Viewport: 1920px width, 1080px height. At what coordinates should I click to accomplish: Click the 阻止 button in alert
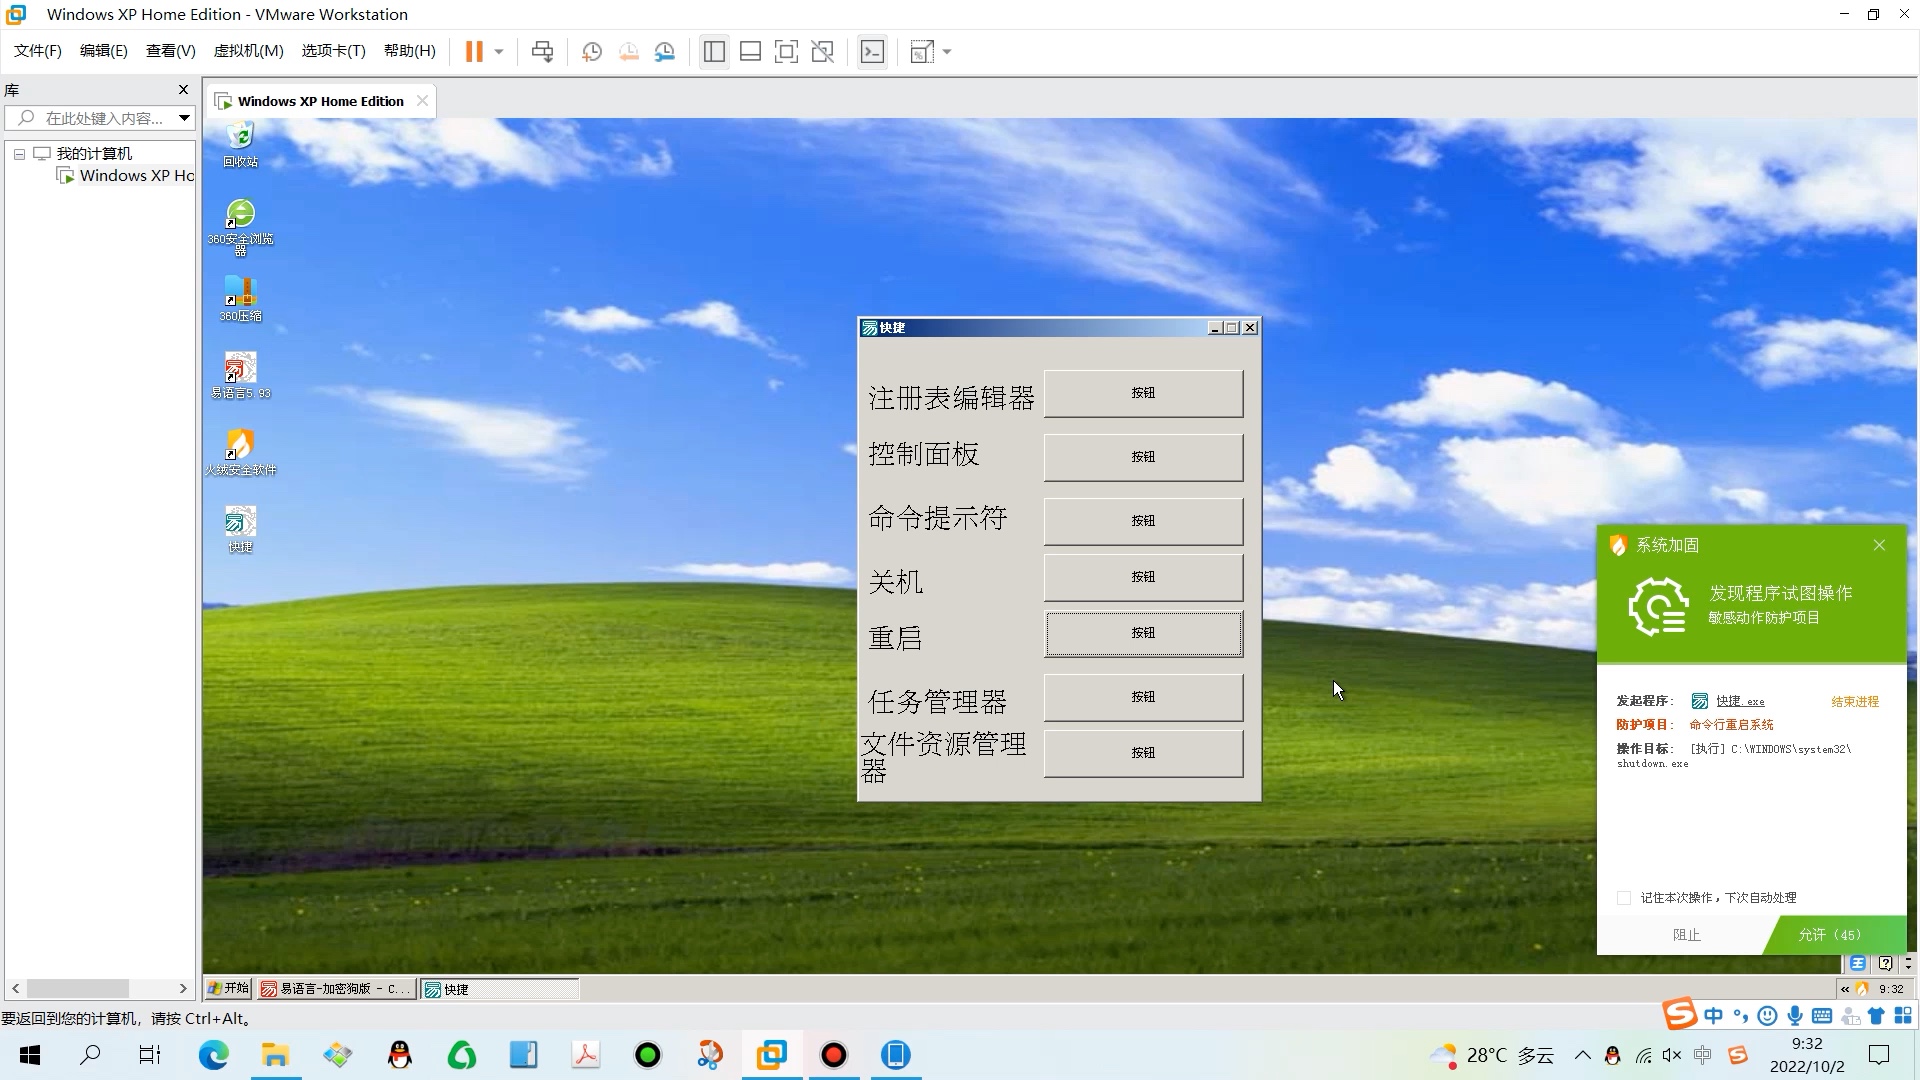click(1686, 935)
